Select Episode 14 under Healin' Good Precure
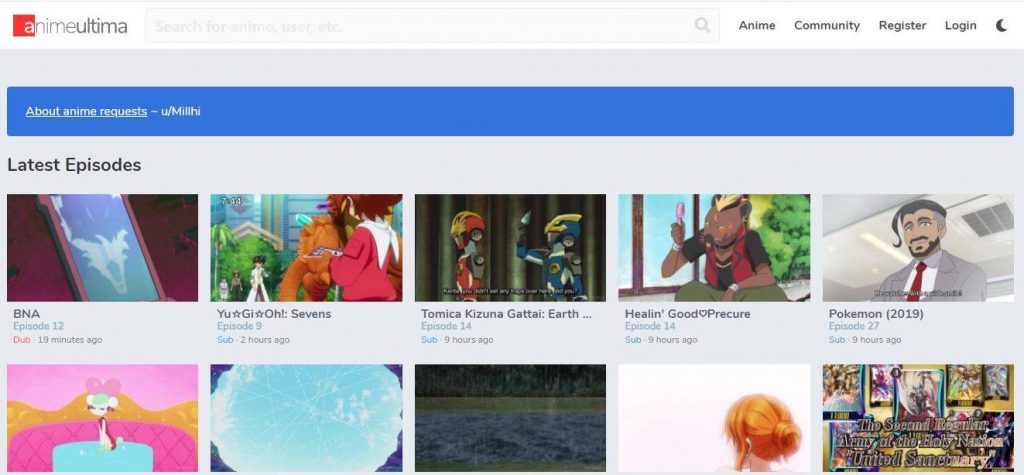Viewport: 1024px width, 475px height. pyautogui.click(x=650, y=326)
